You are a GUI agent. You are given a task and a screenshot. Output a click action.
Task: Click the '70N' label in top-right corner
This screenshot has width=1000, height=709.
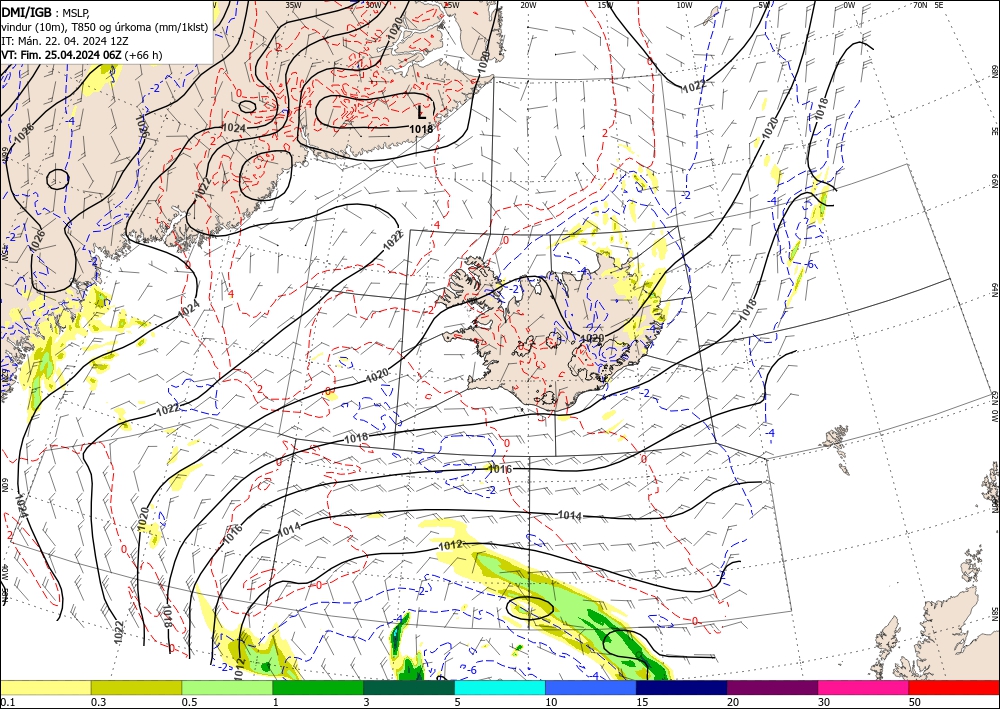(920, 5)
